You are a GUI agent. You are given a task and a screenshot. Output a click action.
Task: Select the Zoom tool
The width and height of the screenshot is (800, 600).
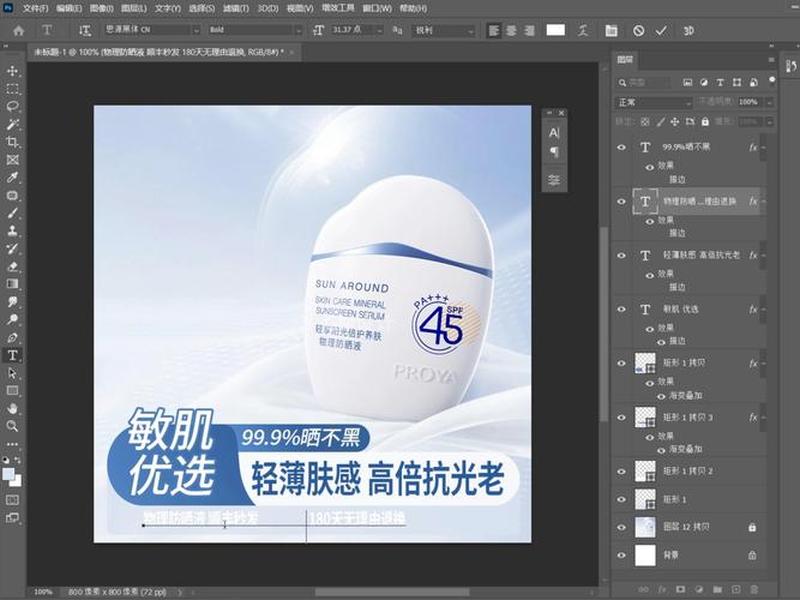[12, 426]
